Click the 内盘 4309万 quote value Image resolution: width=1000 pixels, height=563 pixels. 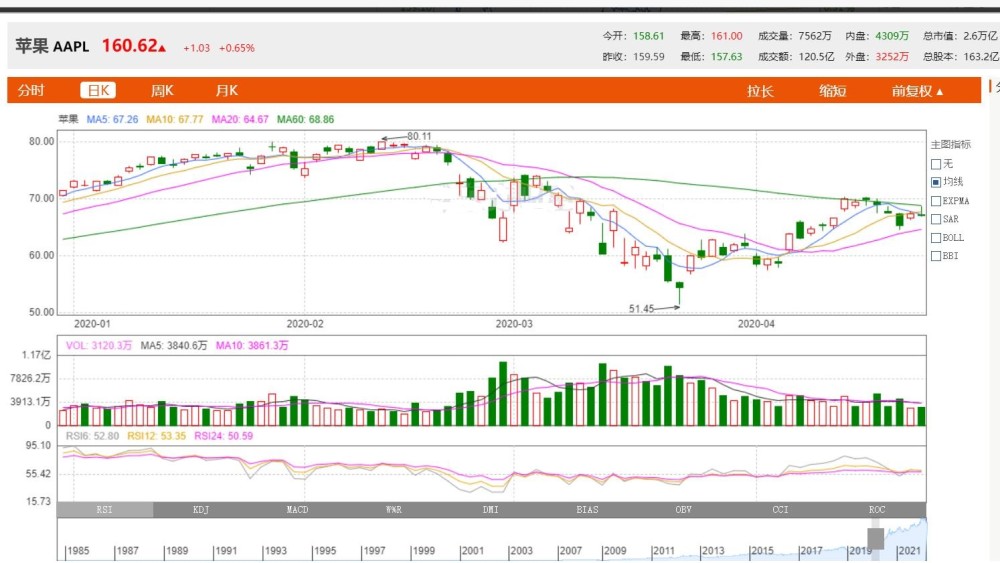[877, 36]
